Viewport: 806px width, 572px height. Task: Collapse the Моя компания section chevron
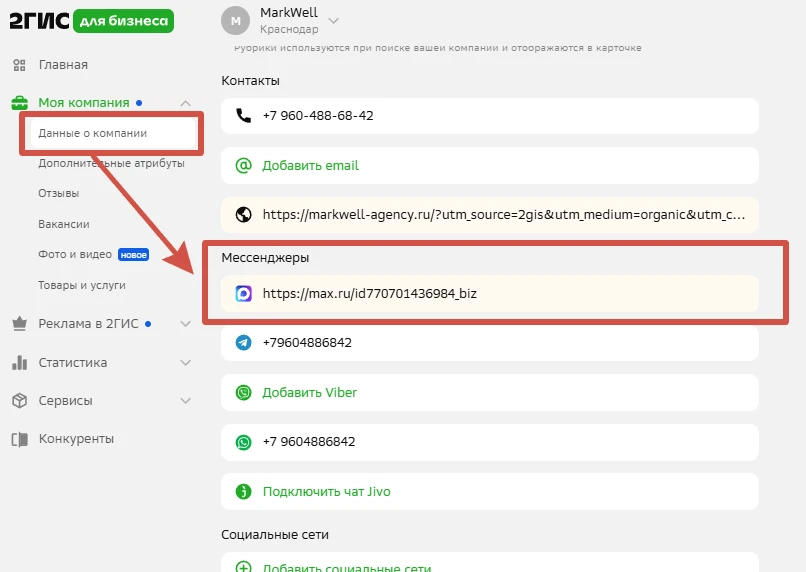(186, 103)
